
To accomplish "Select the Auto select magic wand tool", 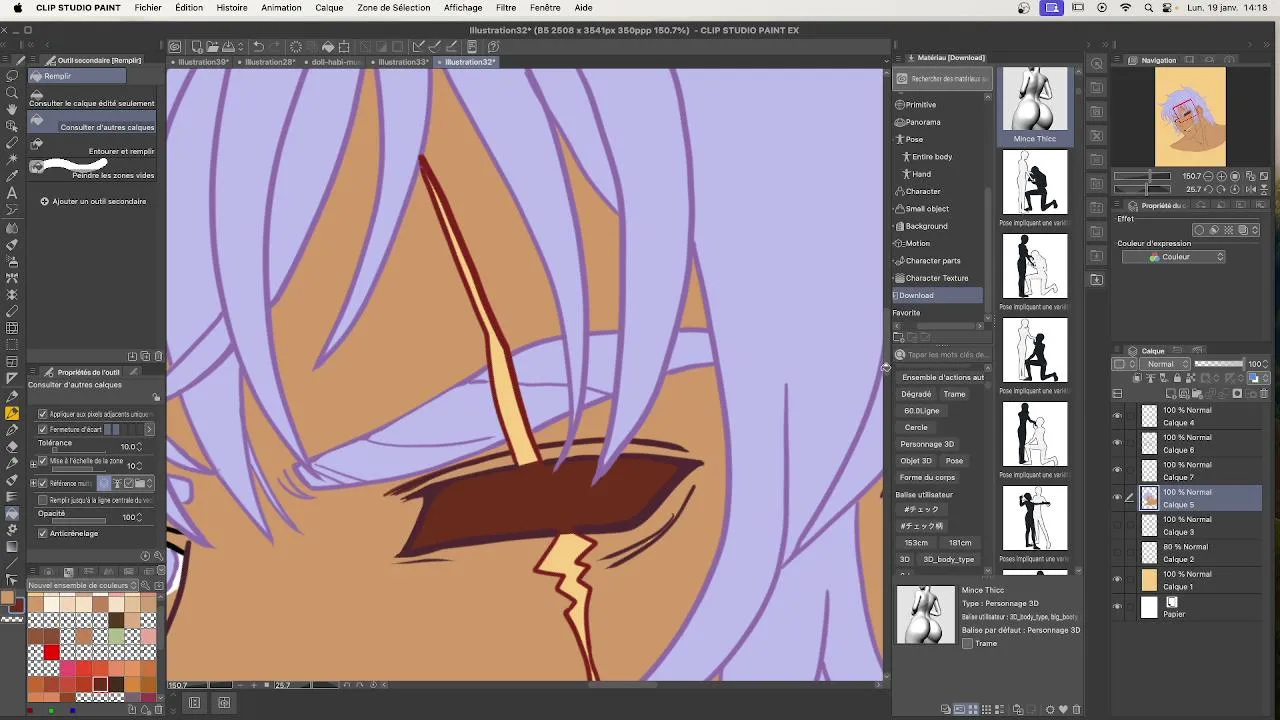I will pyautogui.click(x=12, y=159).
